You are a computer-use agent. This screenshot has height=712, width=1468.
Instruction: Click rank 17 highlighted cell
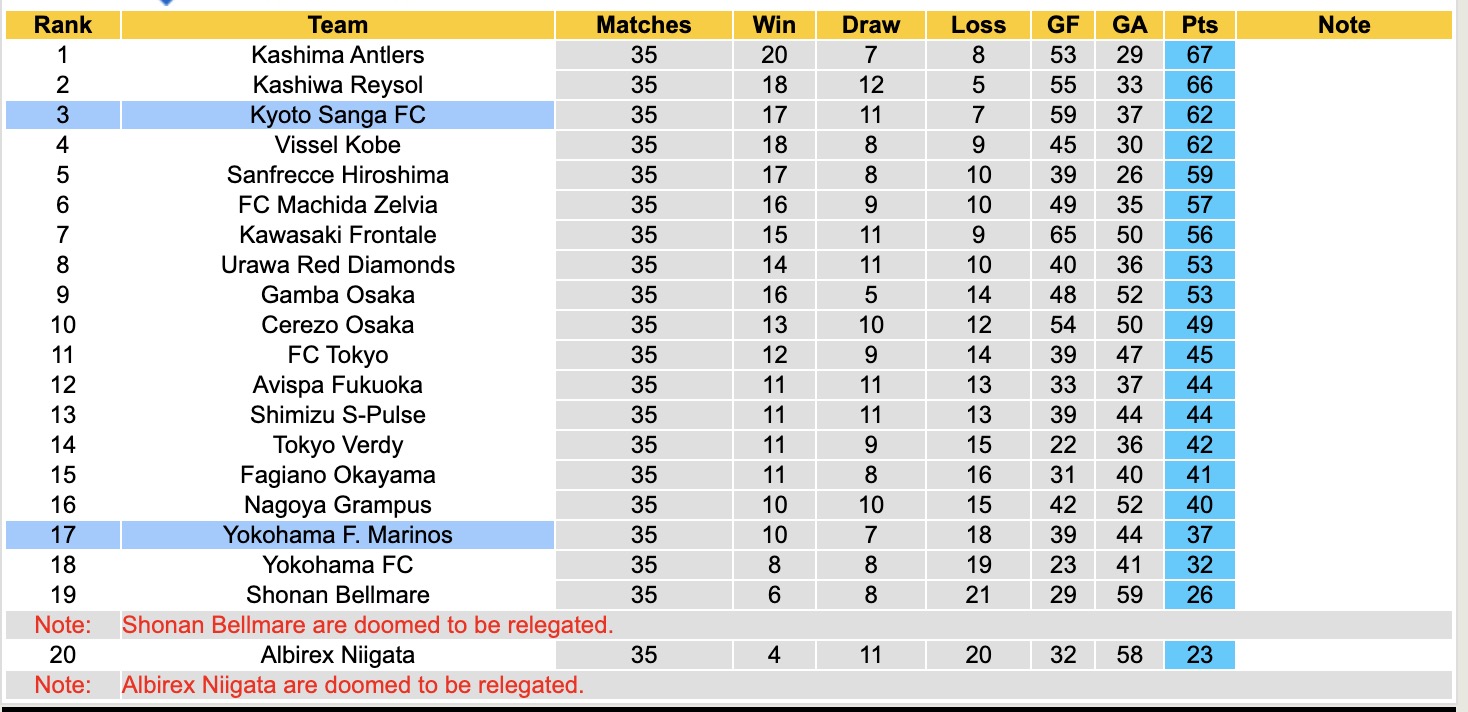[63, 535]
